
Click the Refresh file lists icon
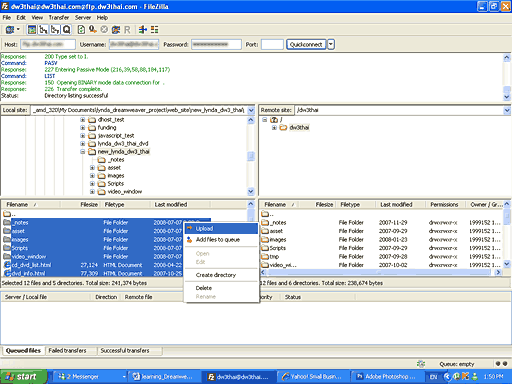point(81,30)
